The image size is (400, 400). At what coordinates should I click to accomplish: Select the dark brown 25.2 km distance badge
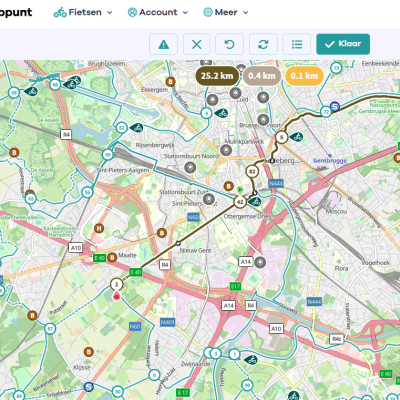[217, 76]
